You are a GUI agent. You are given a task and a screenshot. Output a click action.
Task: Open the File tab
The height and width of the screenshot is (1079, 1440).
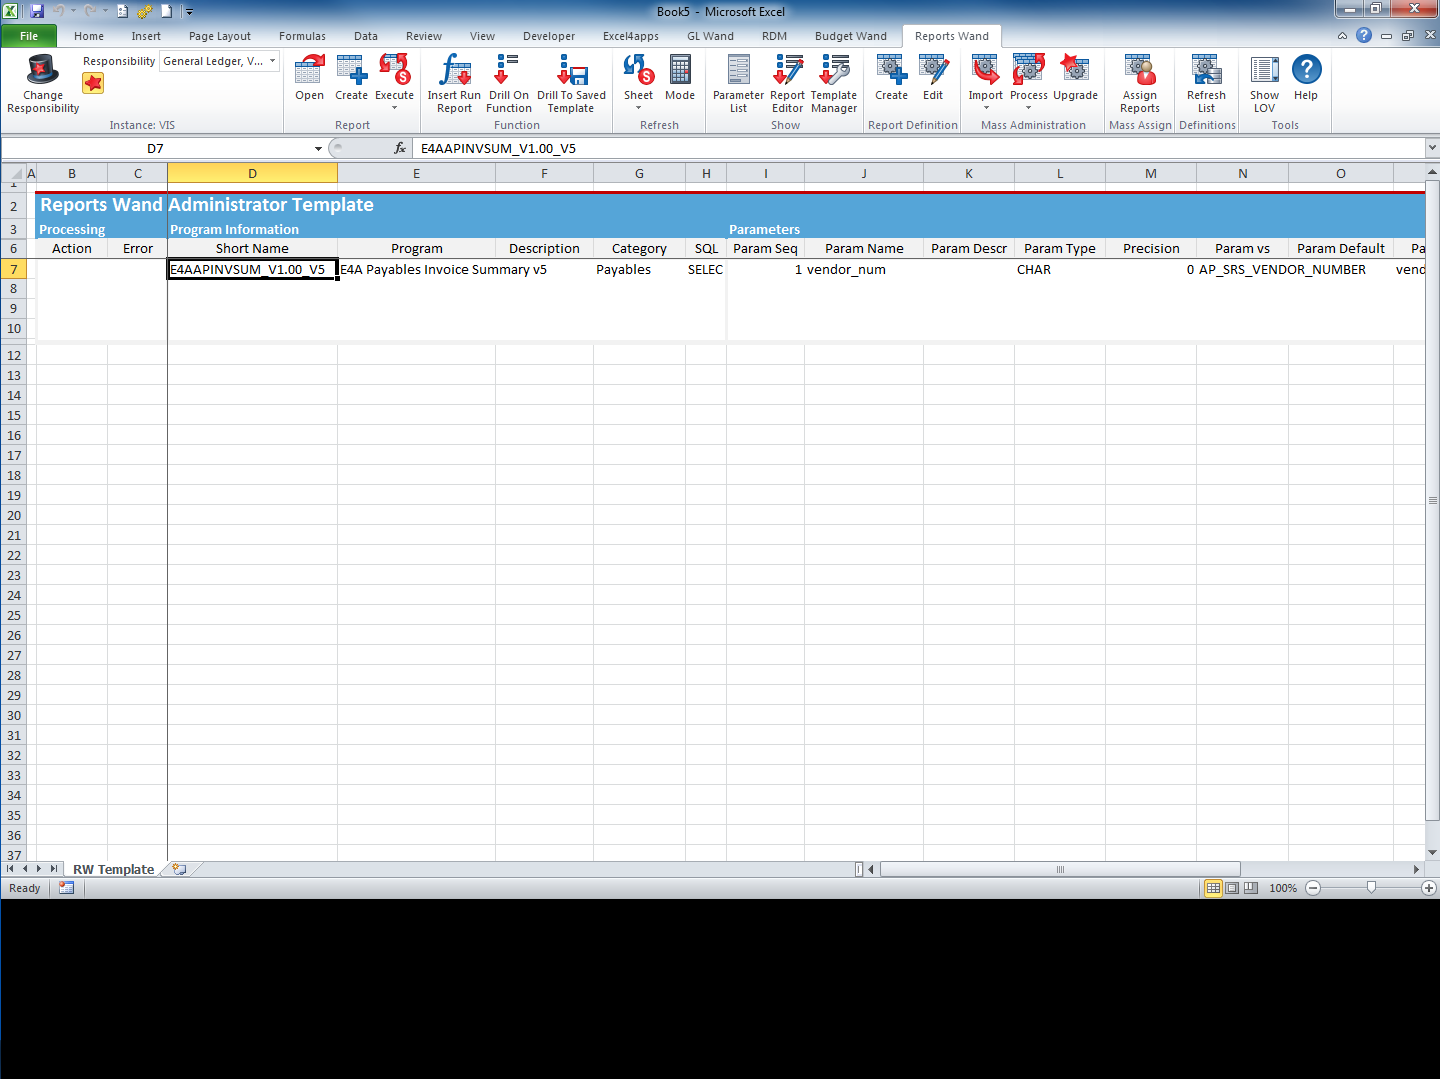click(x=29, y=36)
